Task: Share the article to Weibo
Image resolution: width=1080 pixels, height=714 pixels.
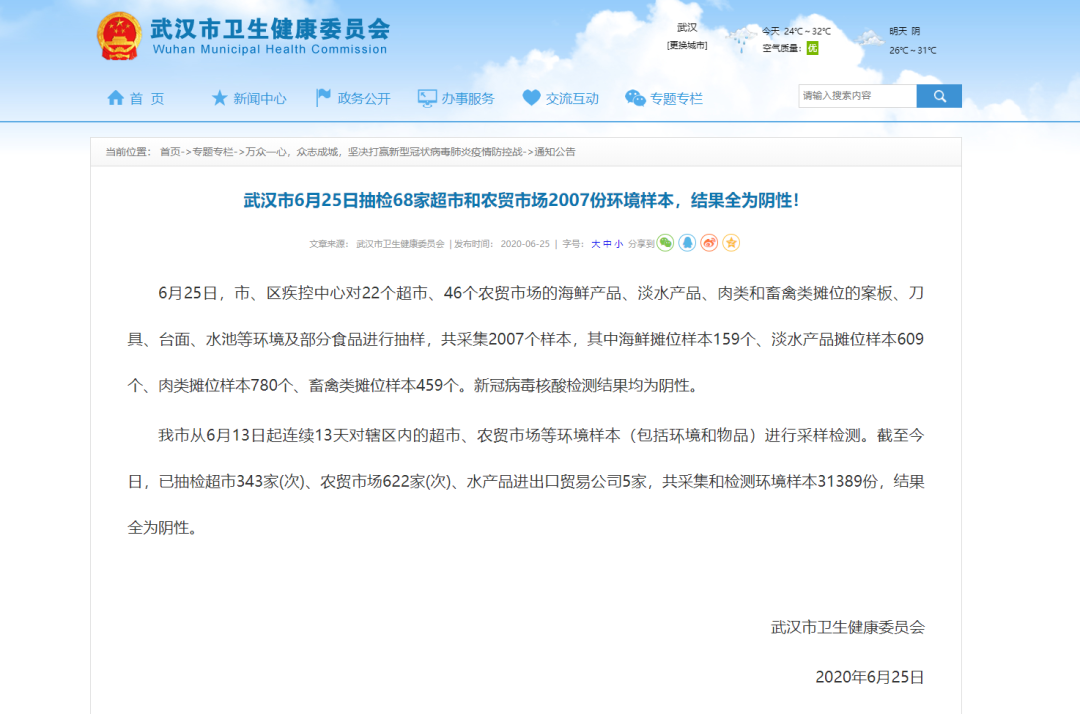Action: point(709,242)
